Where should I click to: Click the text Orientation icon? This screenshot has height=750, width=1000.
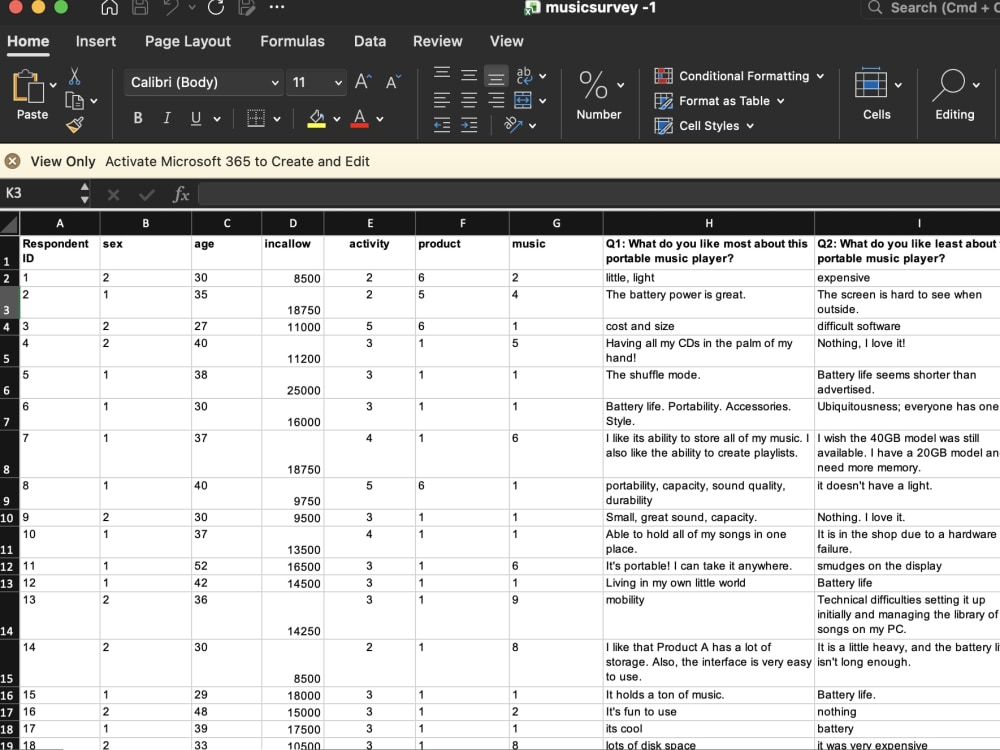(513, 124)
